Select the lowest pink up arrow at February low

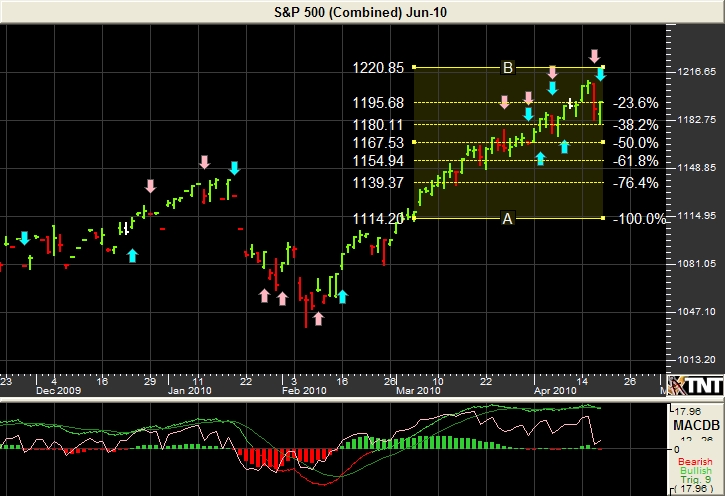point(318,318)
